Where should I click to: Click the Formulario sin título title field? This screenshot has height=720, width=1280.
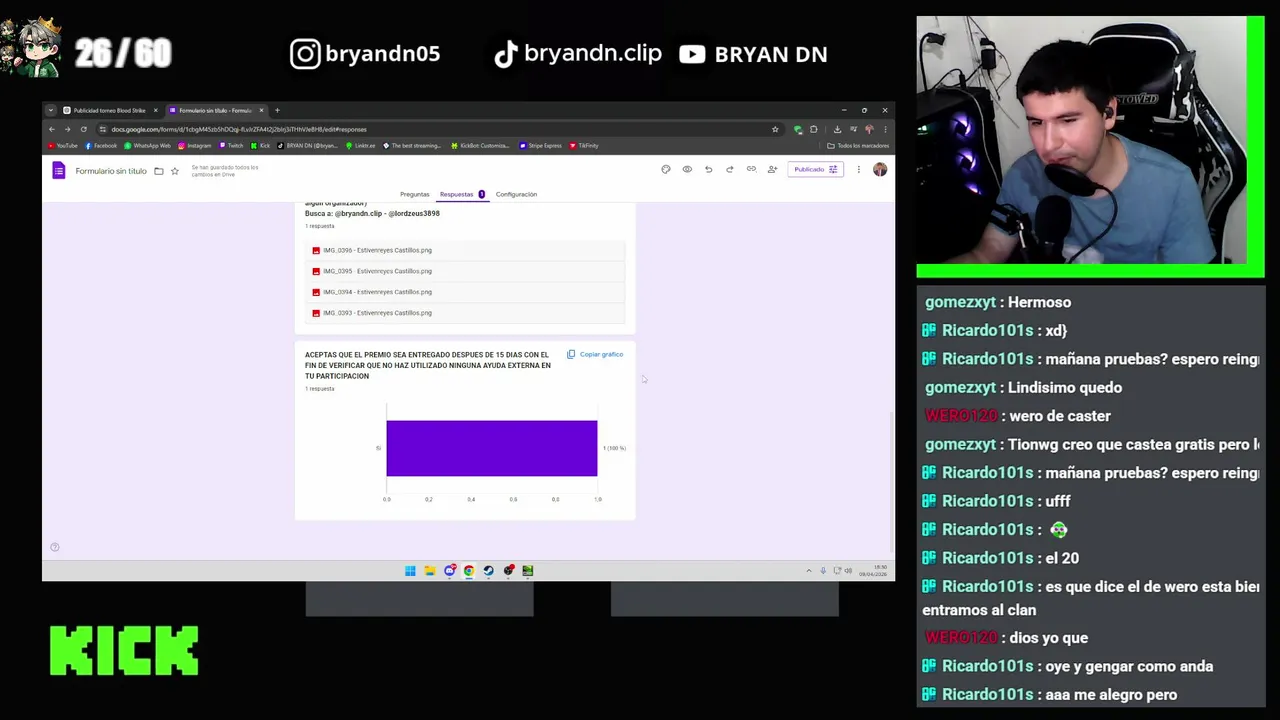[111, 171]
